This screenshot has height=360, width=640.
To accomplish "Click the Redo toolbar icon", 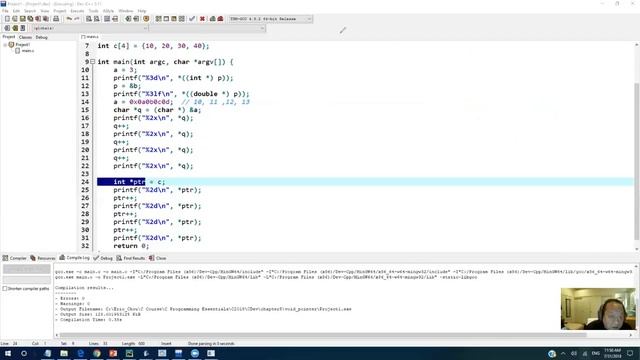I will 77,19.
